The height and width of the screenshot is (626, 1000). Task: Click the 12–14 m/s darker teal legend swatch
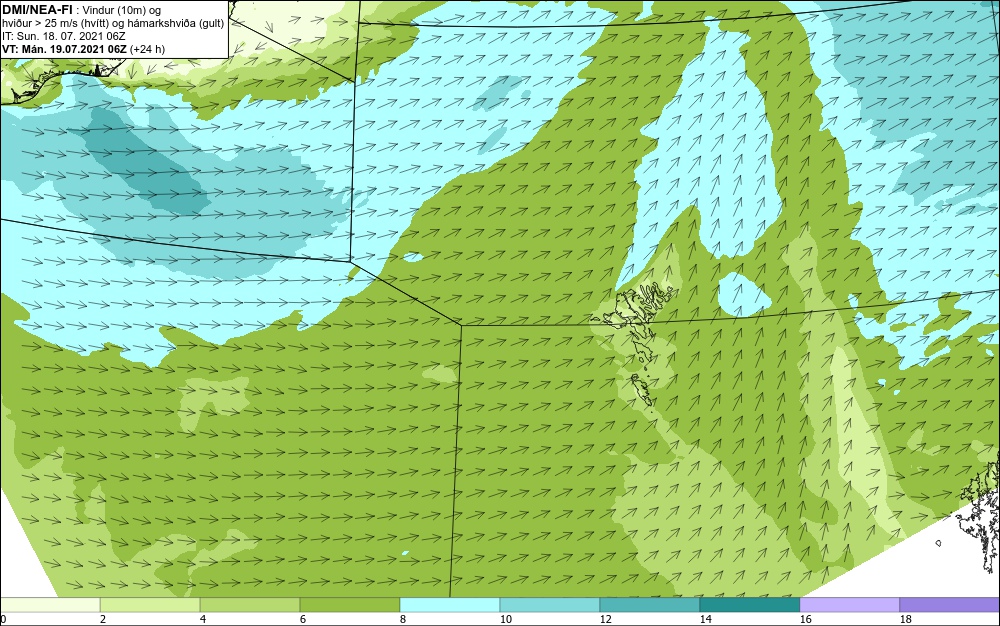point(649,605)
